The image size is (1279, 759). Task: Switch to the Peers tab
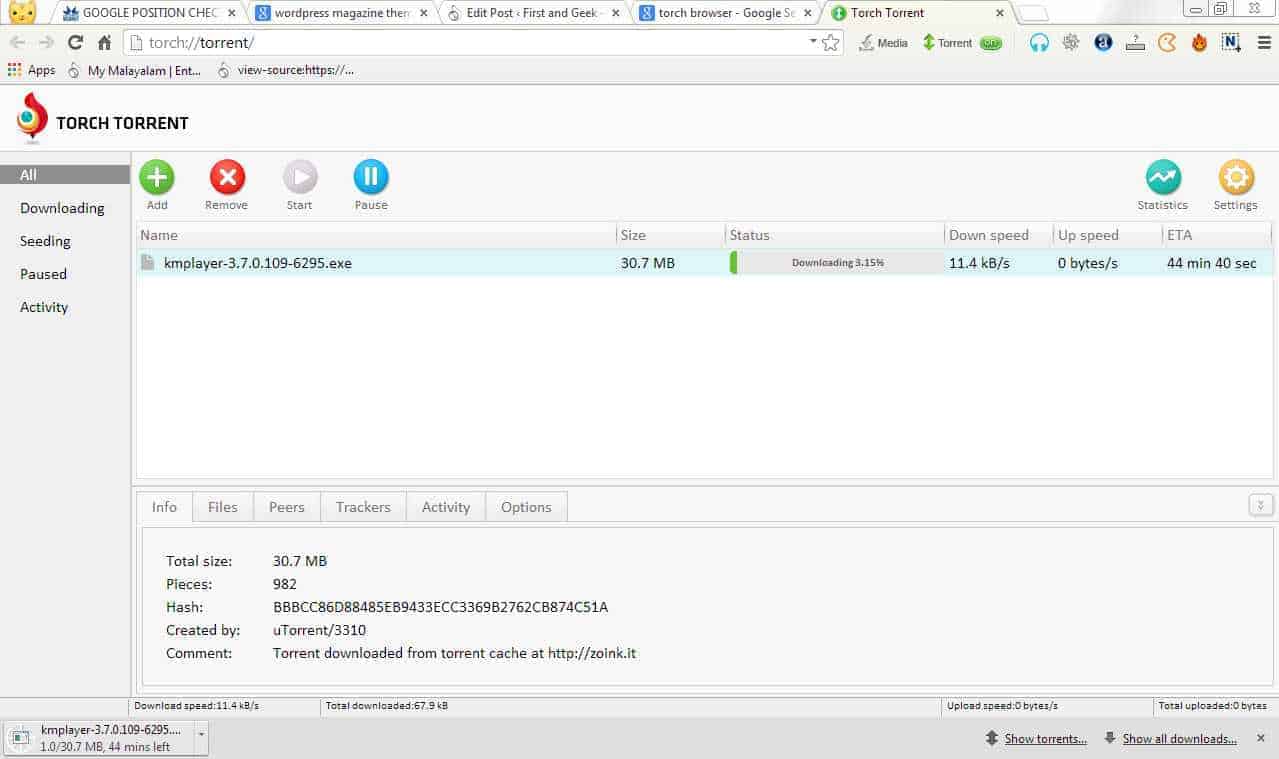pyautogui.click(x=286, y=507)
